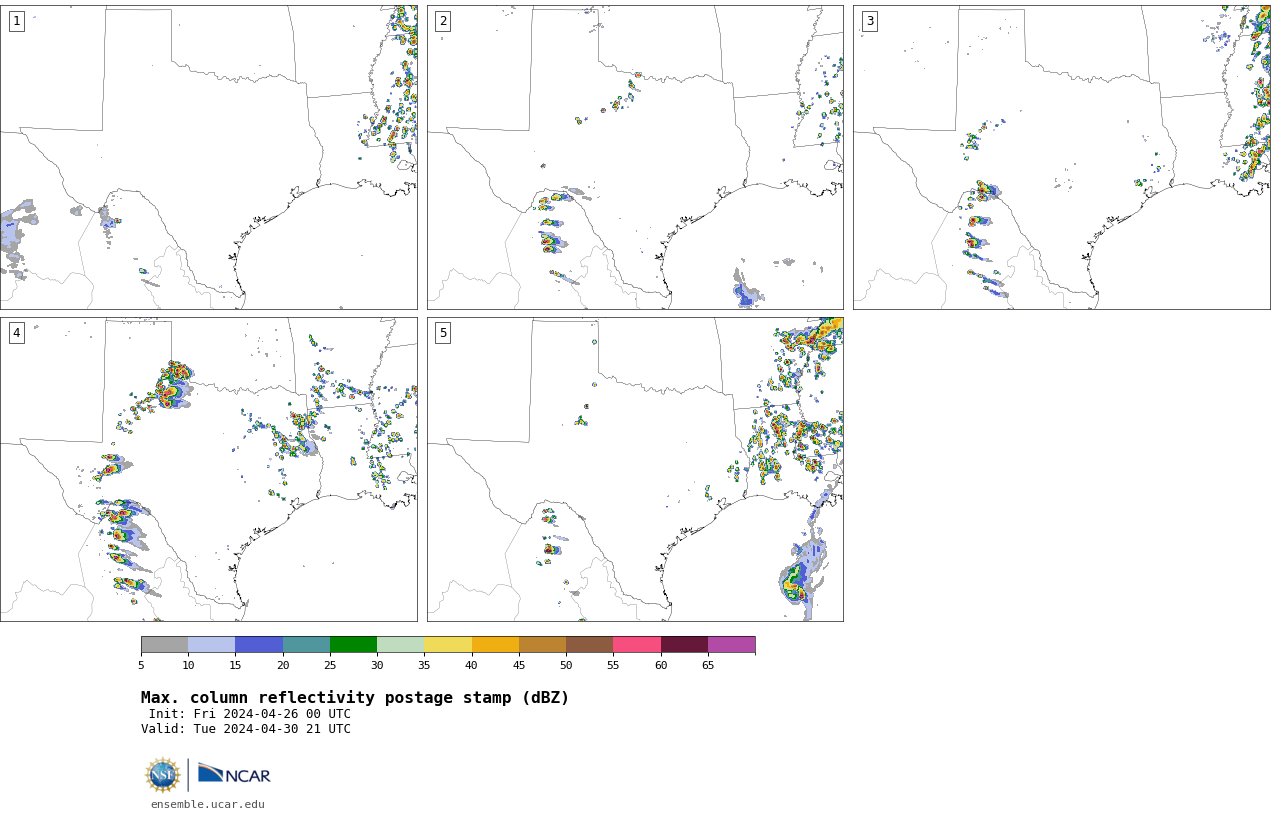This screenshot has width=1280, height=815.
Task: Open ensemble member 5 postage stamp map
Action: (635, 469)
